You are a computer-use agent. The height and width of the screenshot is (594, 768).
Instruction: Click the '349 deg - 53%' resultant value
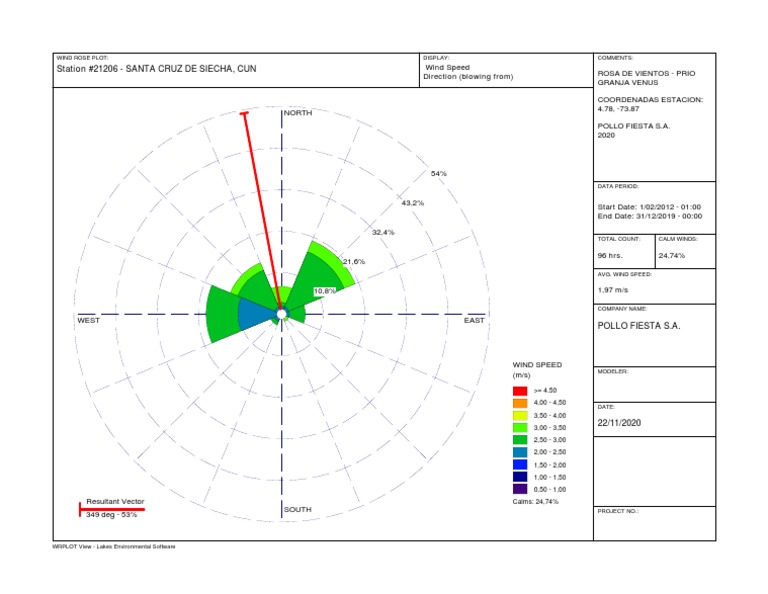(x=112, y=515)
